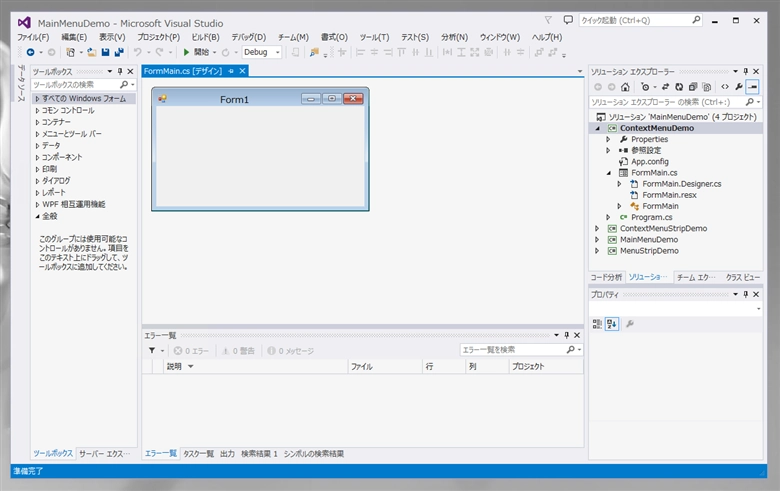Viewport: 780px width, 491px height.
Task: Expand the MenuStripDemo project arrow
Action: pos(597,251)
